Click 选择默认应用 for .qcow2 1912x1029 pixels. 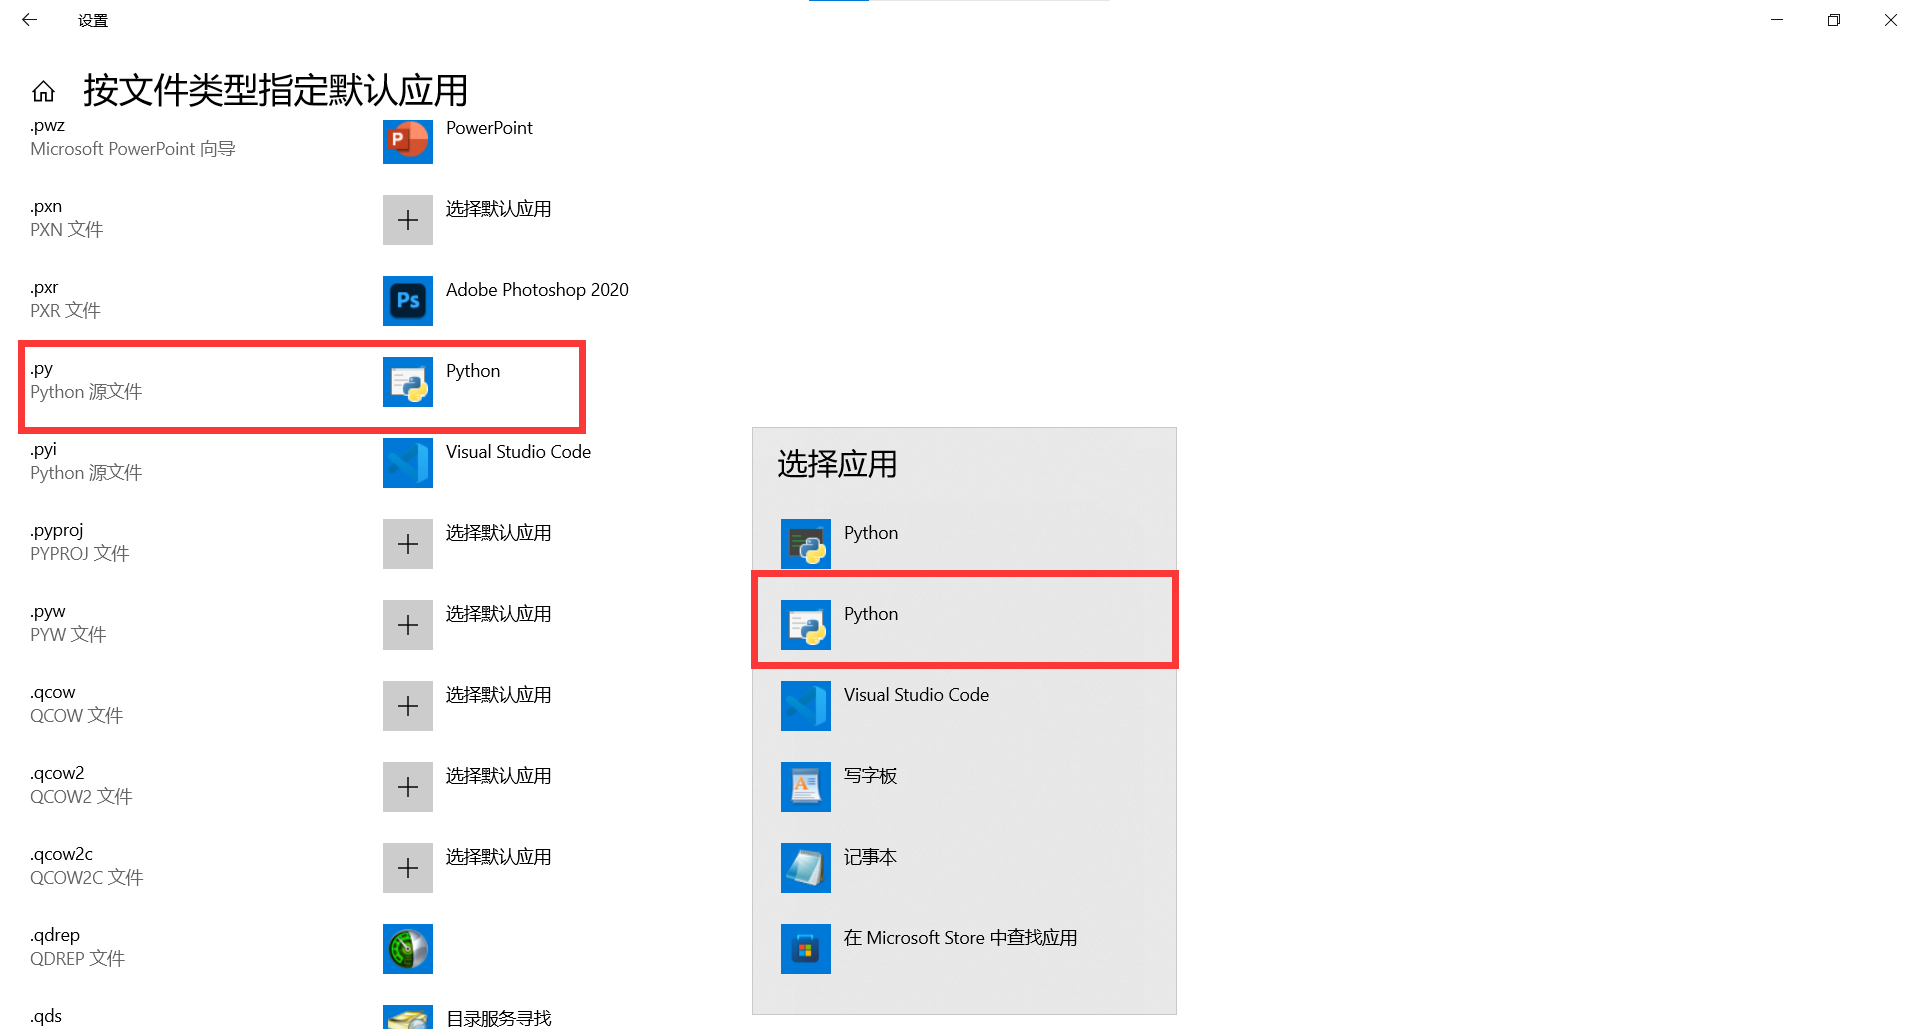coord(498,776)
